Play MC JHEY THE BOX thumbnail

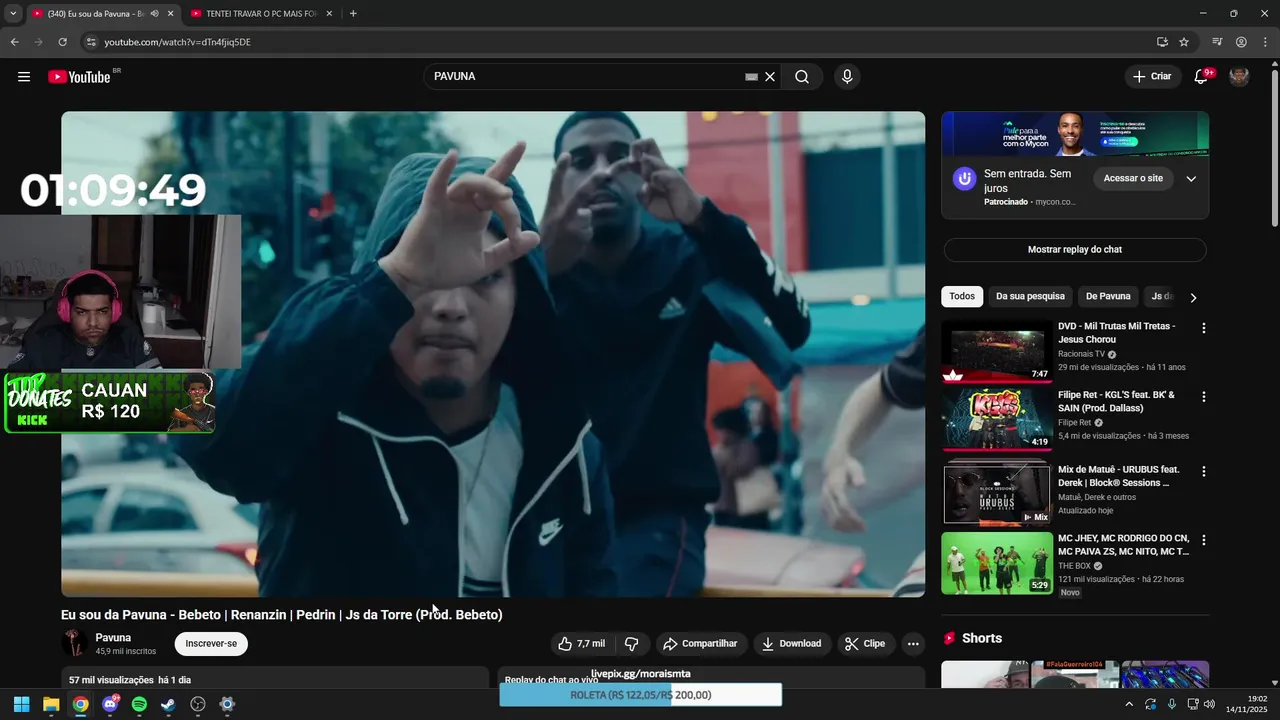pos(997,563)
